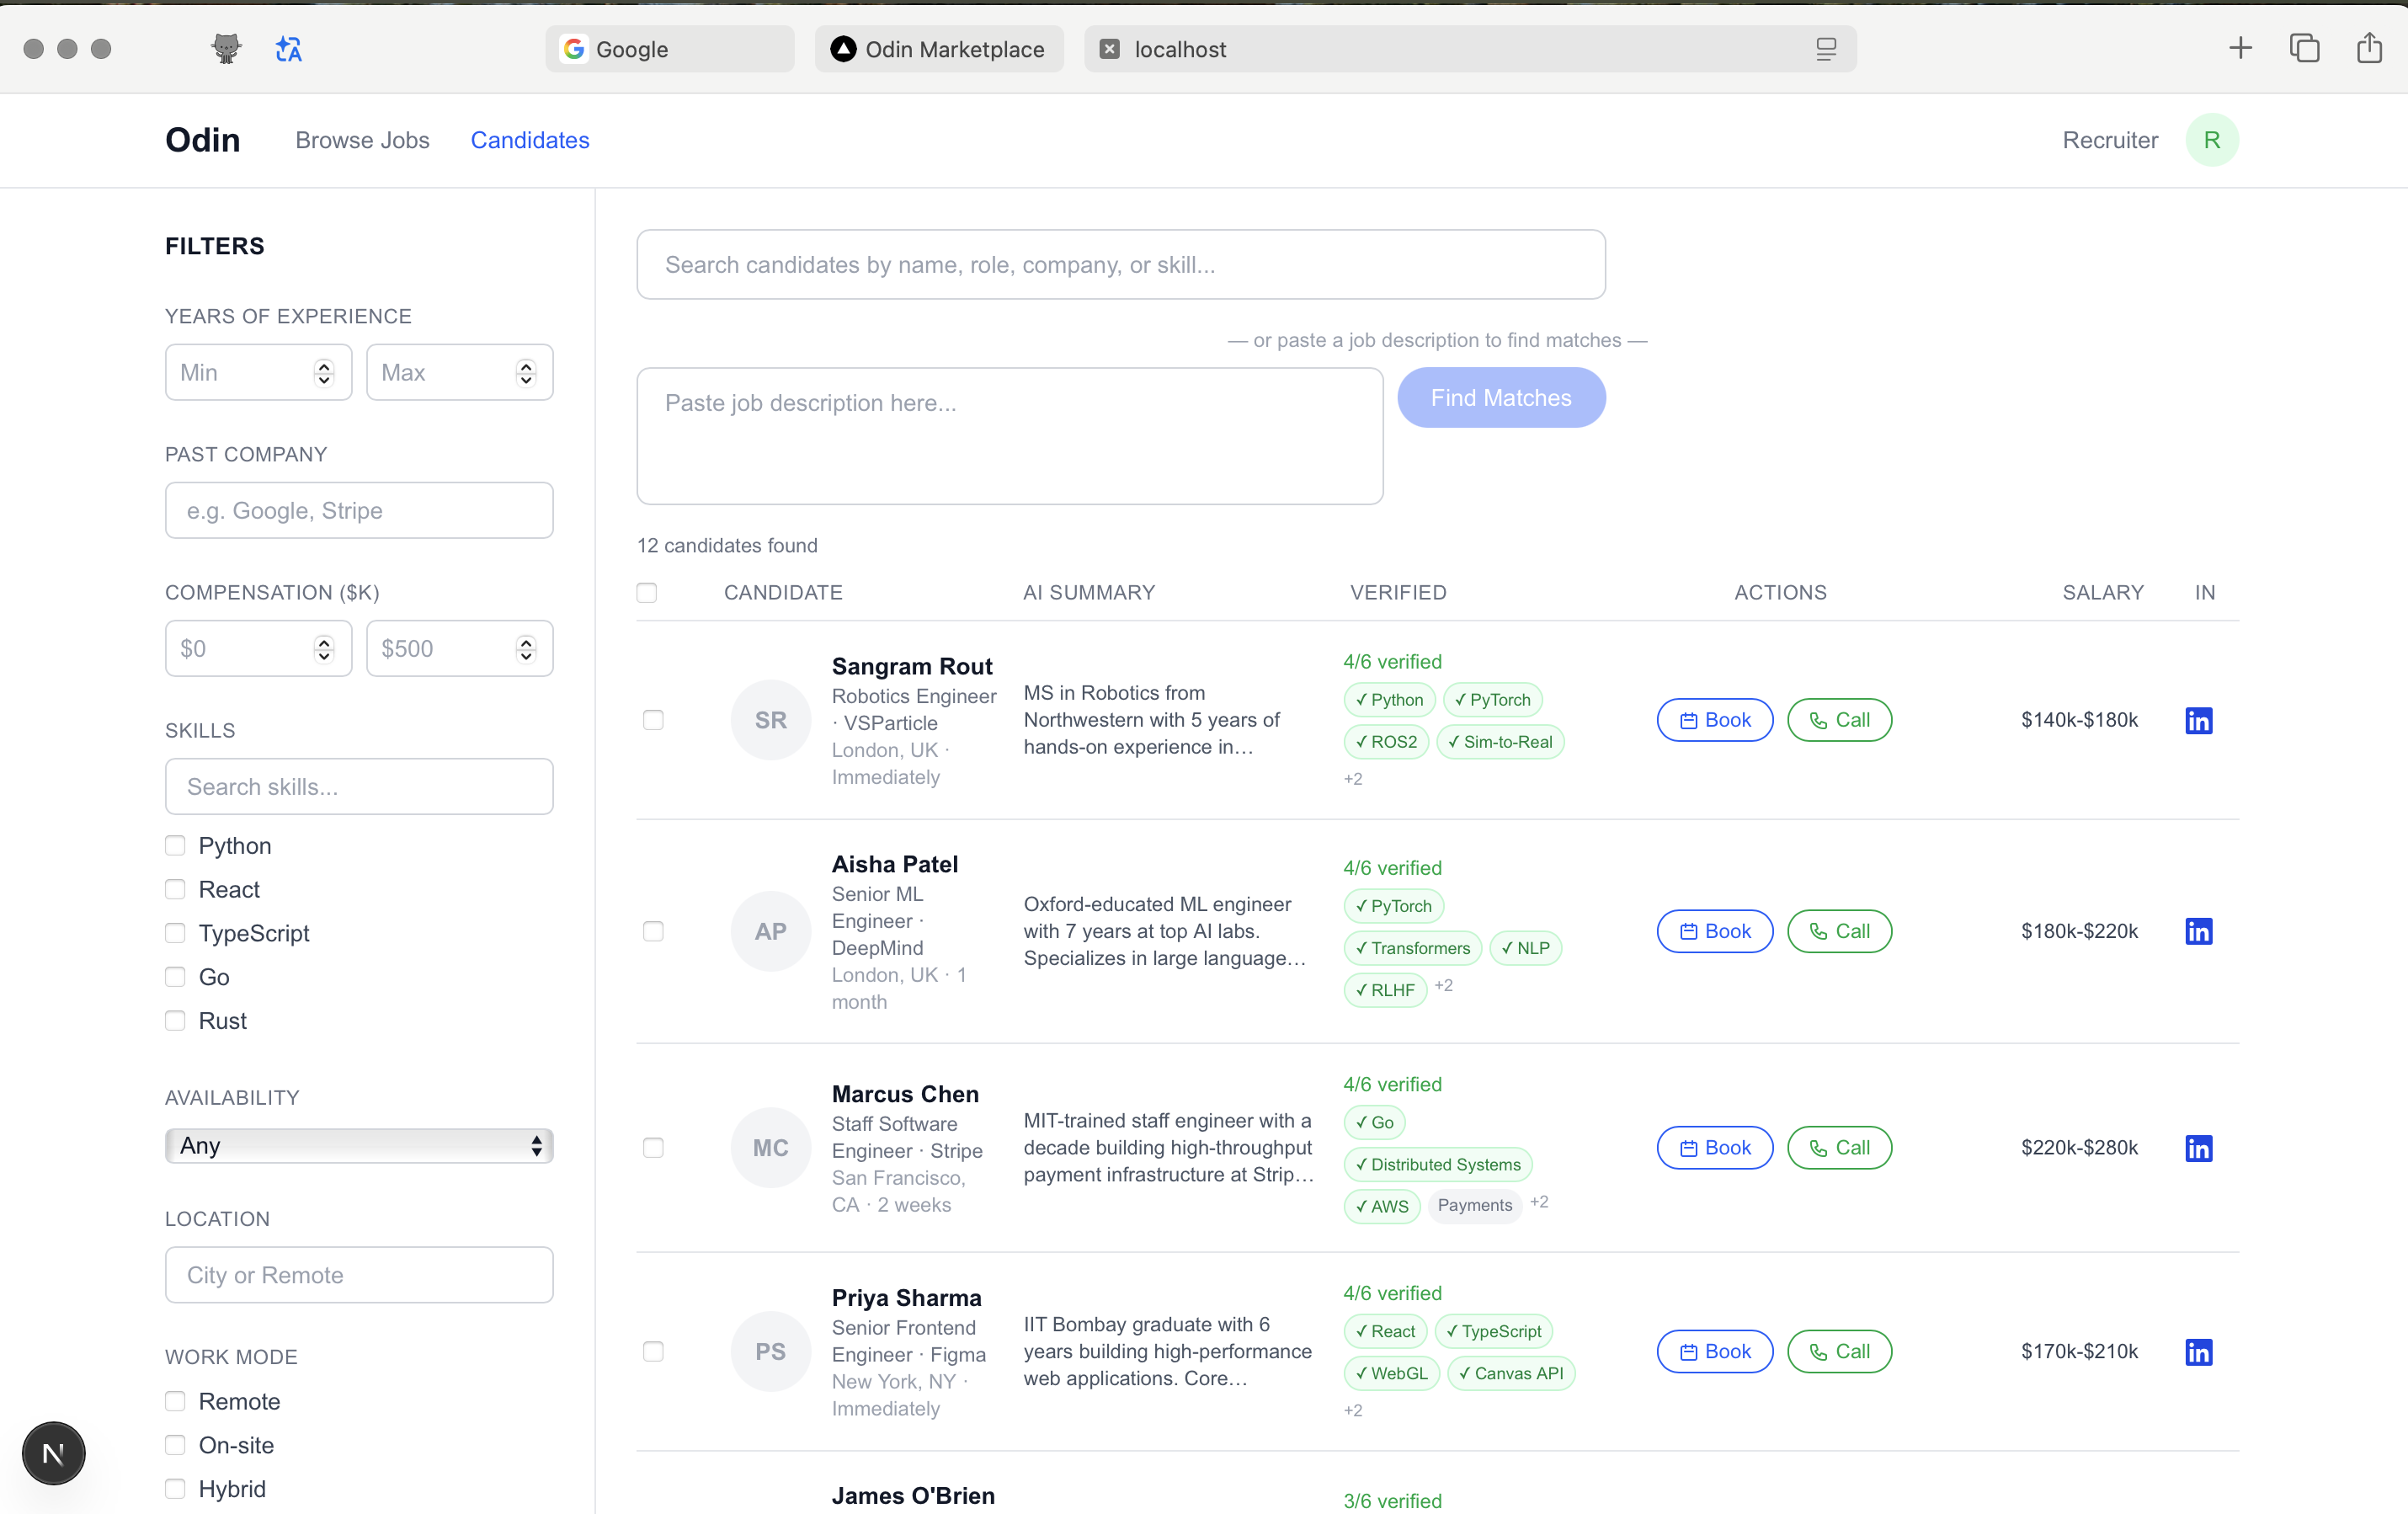Viewport: 2408px width, 1514px height.
Task: Enable the TypeScript skill filter
Action: (175, 933)
